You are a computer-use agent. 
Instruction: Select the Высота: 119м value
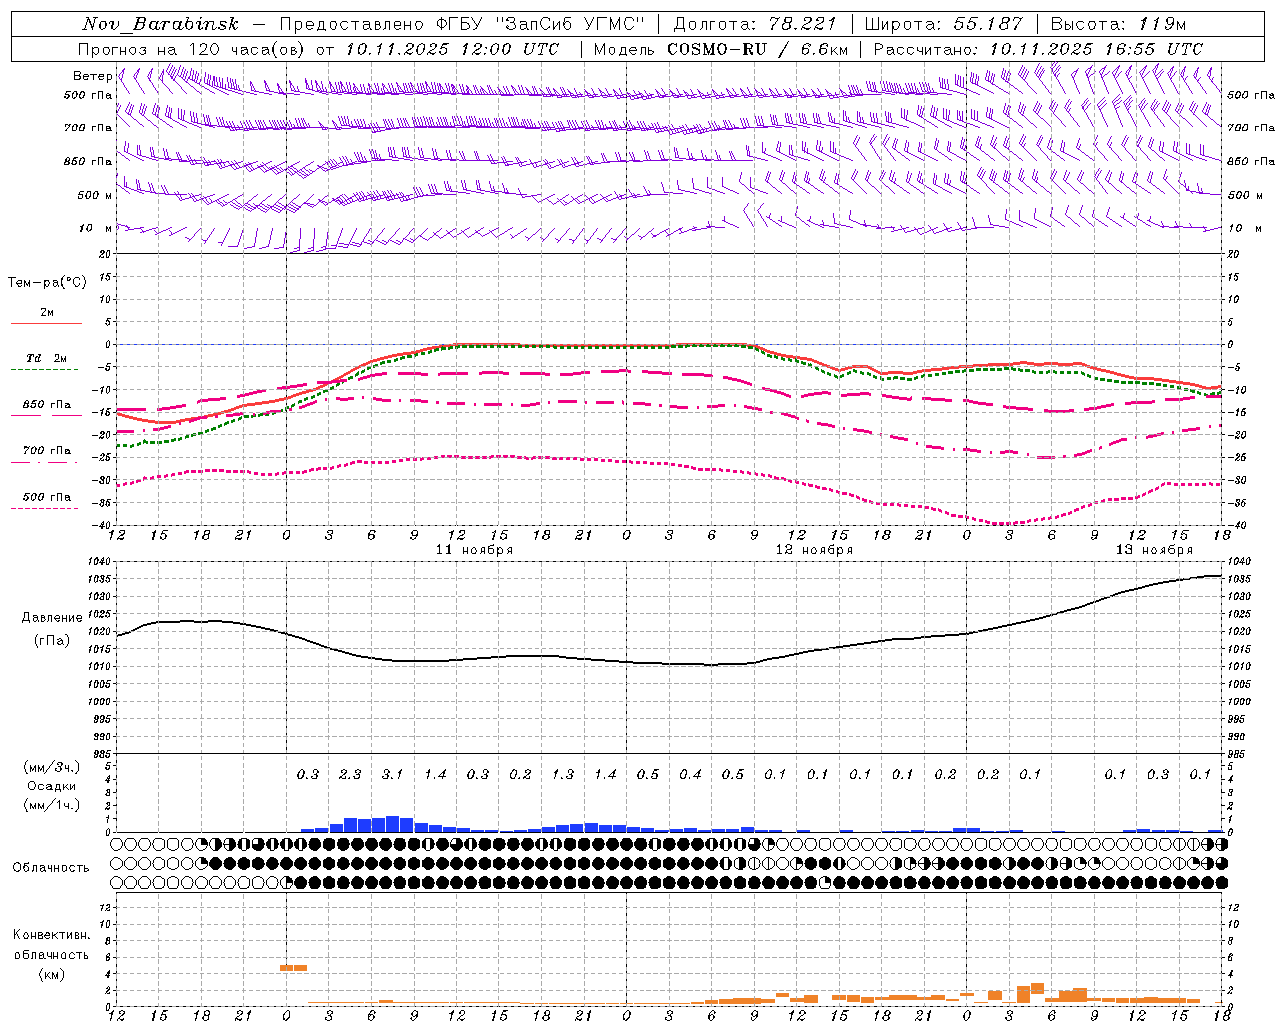[1118, 24]
